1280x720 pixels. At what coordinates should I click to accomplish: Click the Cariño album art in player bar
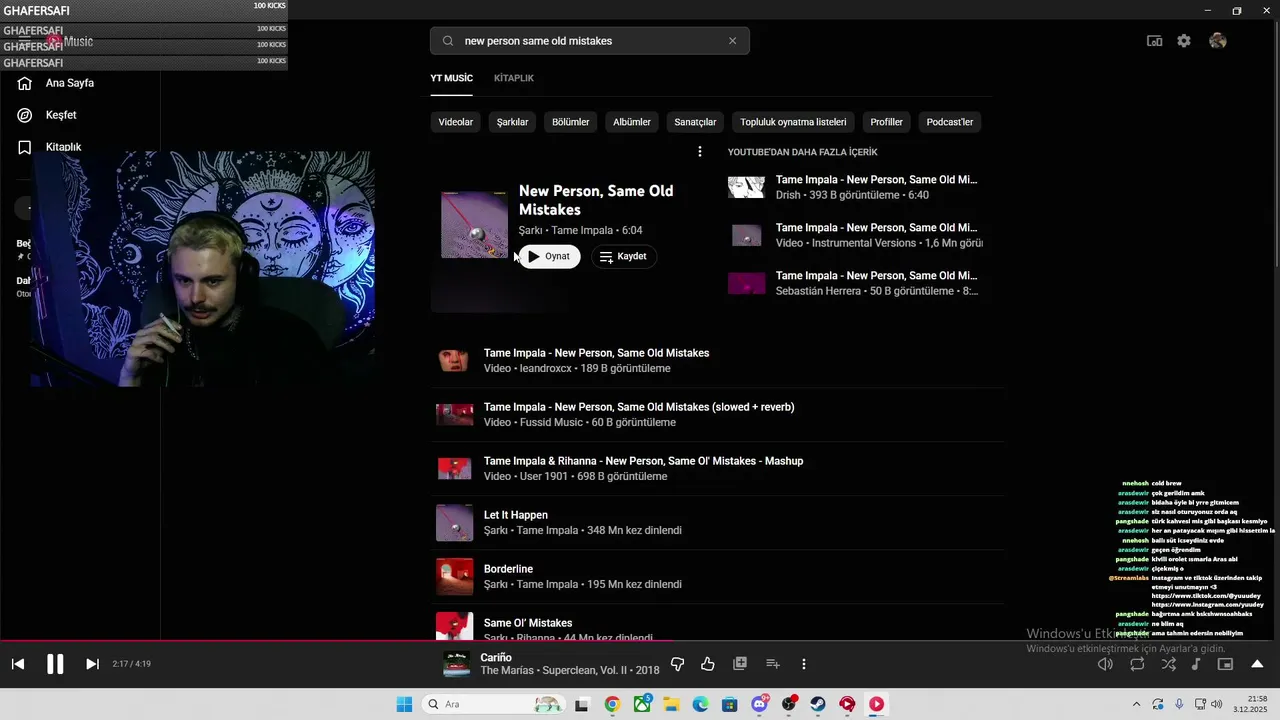pos(457,664)
